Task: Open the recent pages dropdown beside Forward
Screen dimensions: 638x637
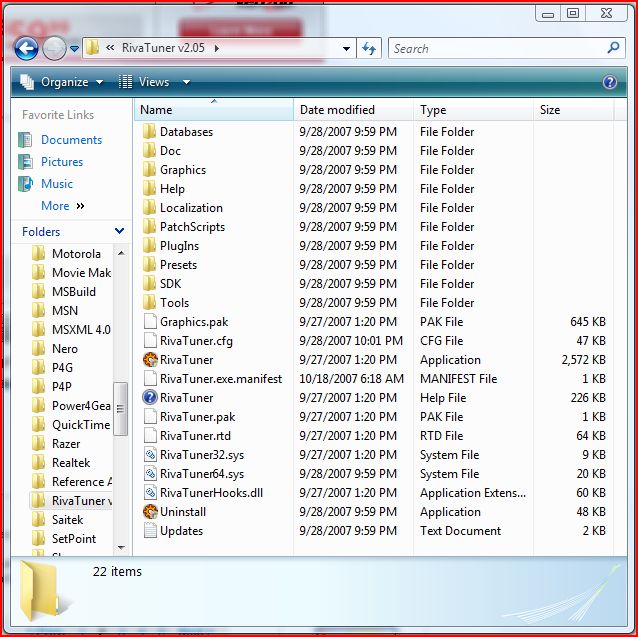Action: pos(74,48)
